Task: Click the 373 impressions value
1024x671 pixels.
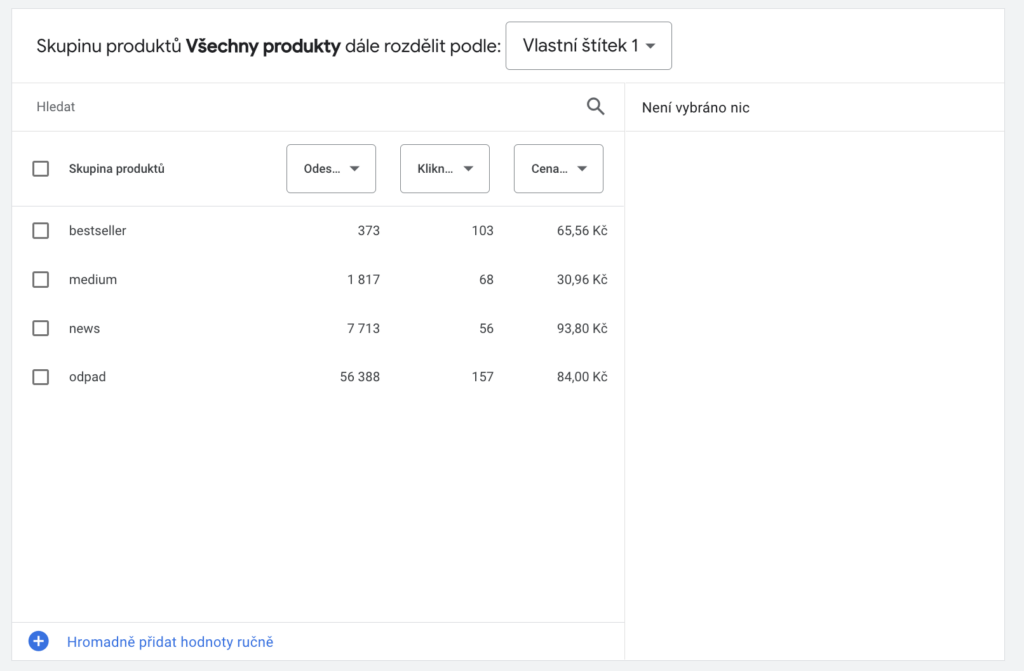Action: point(368,231)
